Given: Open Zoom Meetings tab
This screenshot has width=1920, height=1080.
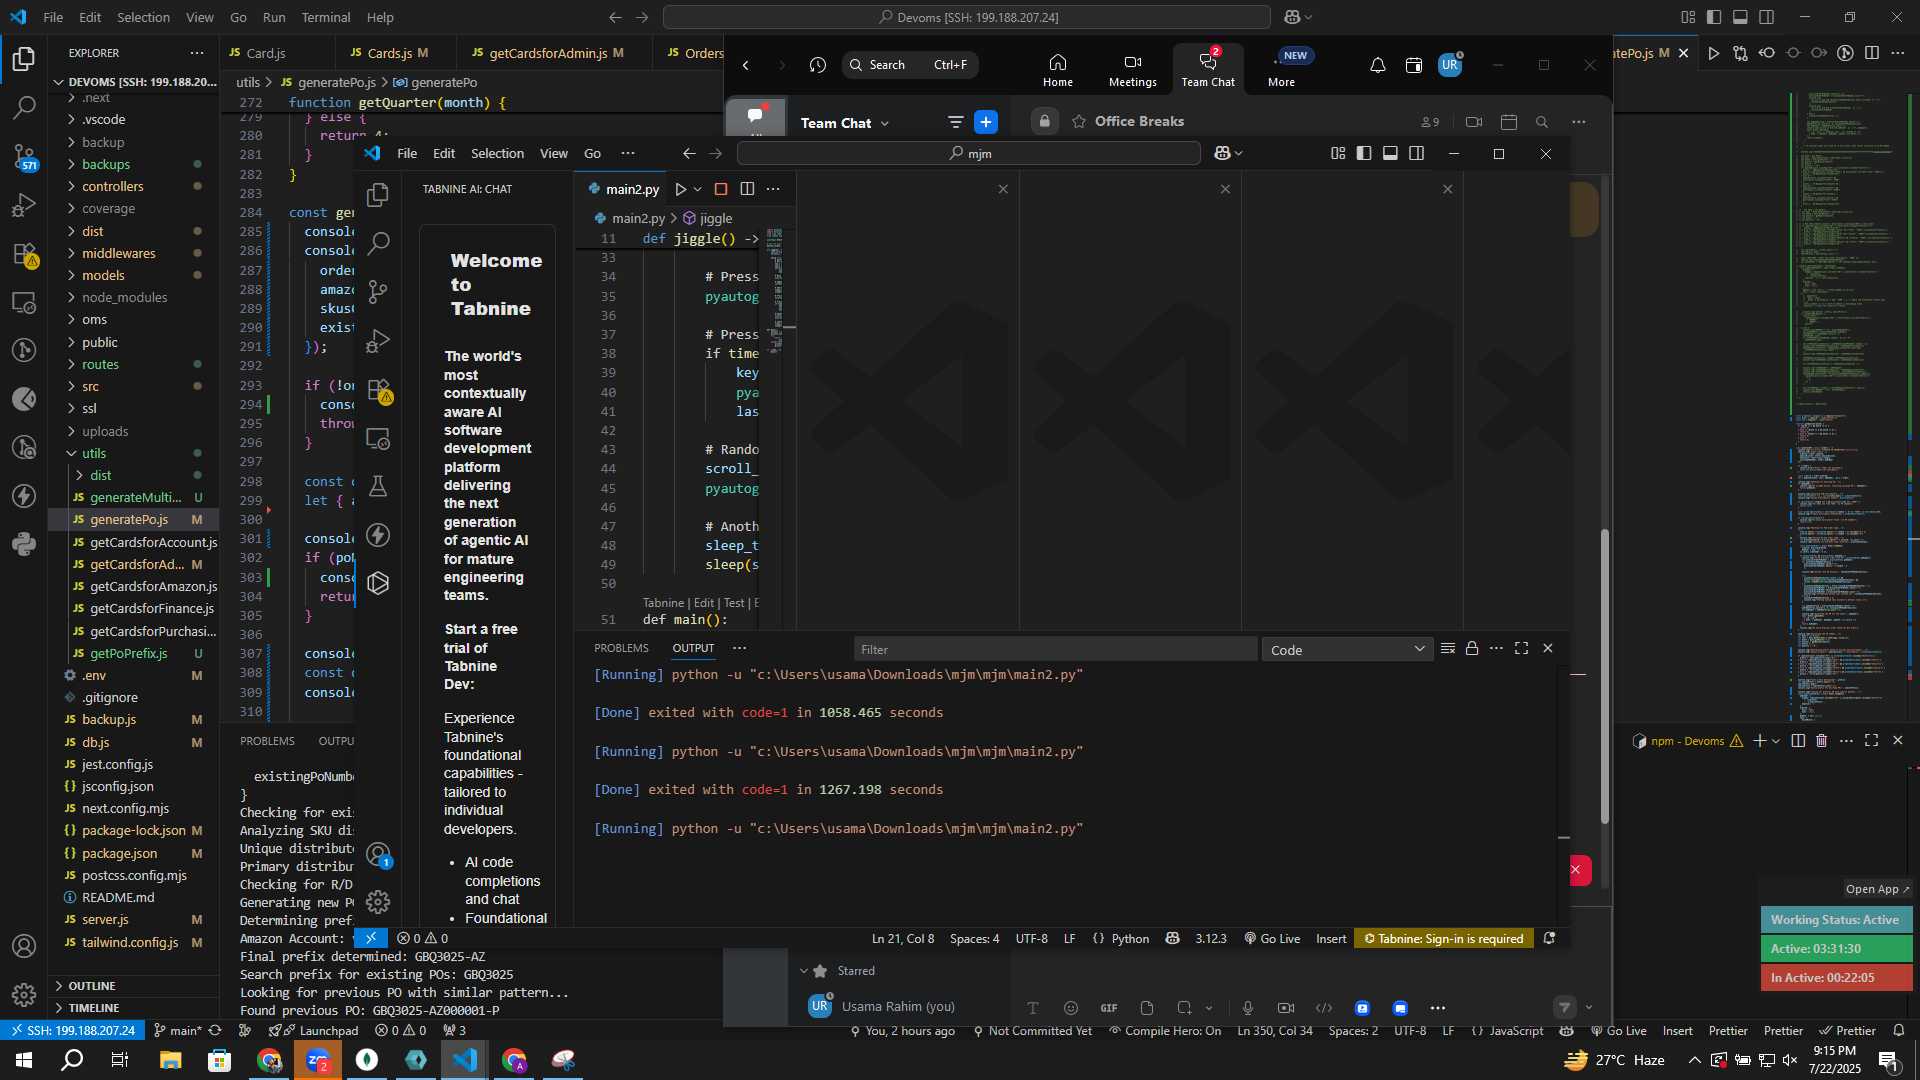Looking at the screenshot, I should pos(1132,70).
